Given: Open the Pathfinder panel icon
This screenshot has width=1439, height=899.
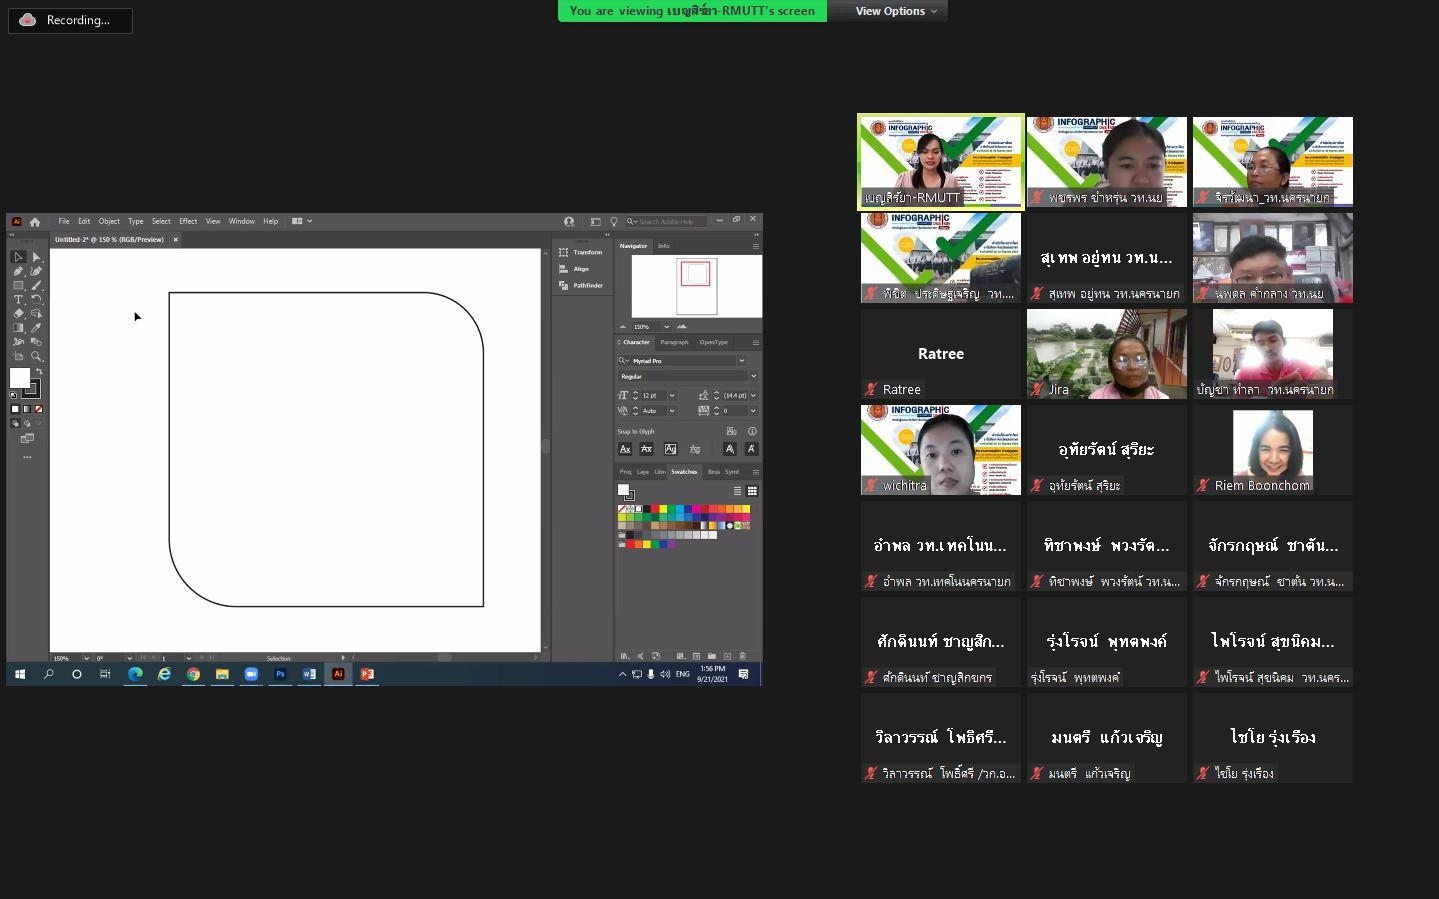Looking at the screenshot, I should [564, 286].
